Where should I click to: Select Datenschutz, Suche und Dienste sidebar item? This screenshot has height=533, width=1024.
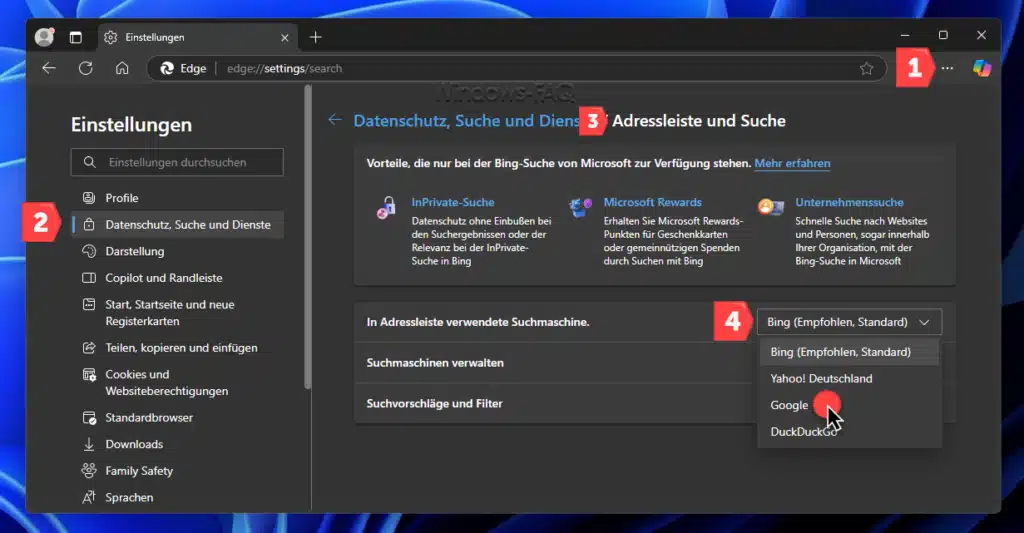pyautogui.click(x=178, y=225)
